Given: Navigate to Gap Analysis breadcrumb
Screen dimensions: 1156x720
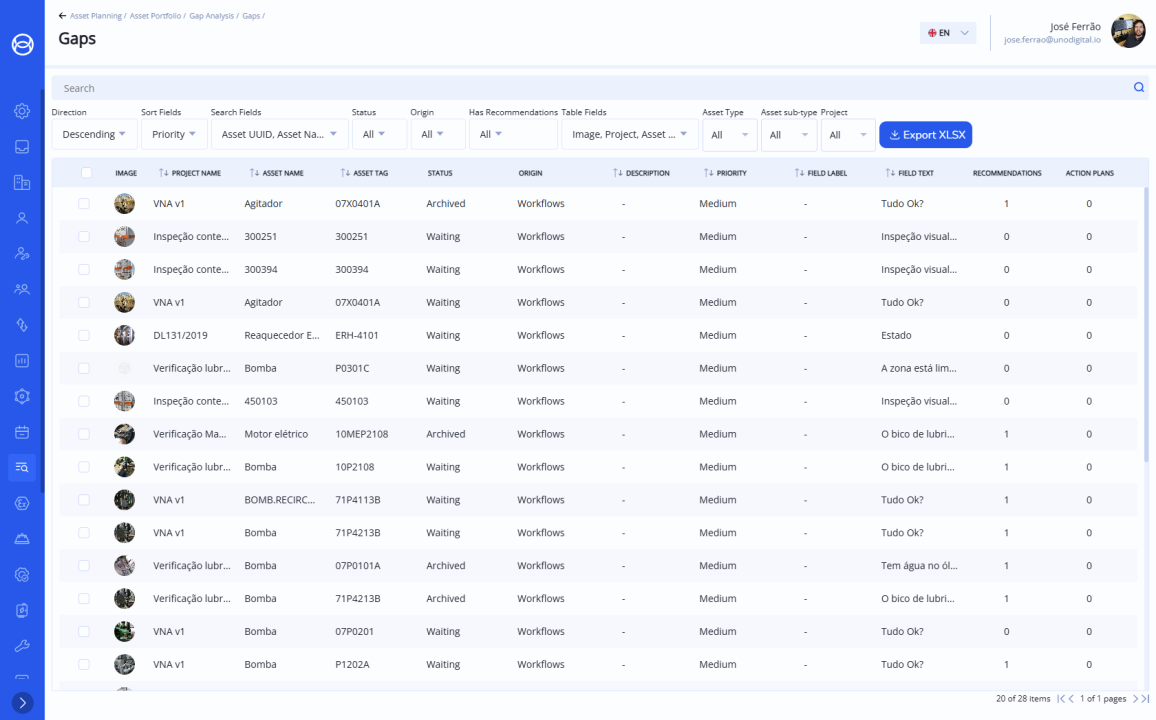Looking at the screenshot, I should coord(211,16).
